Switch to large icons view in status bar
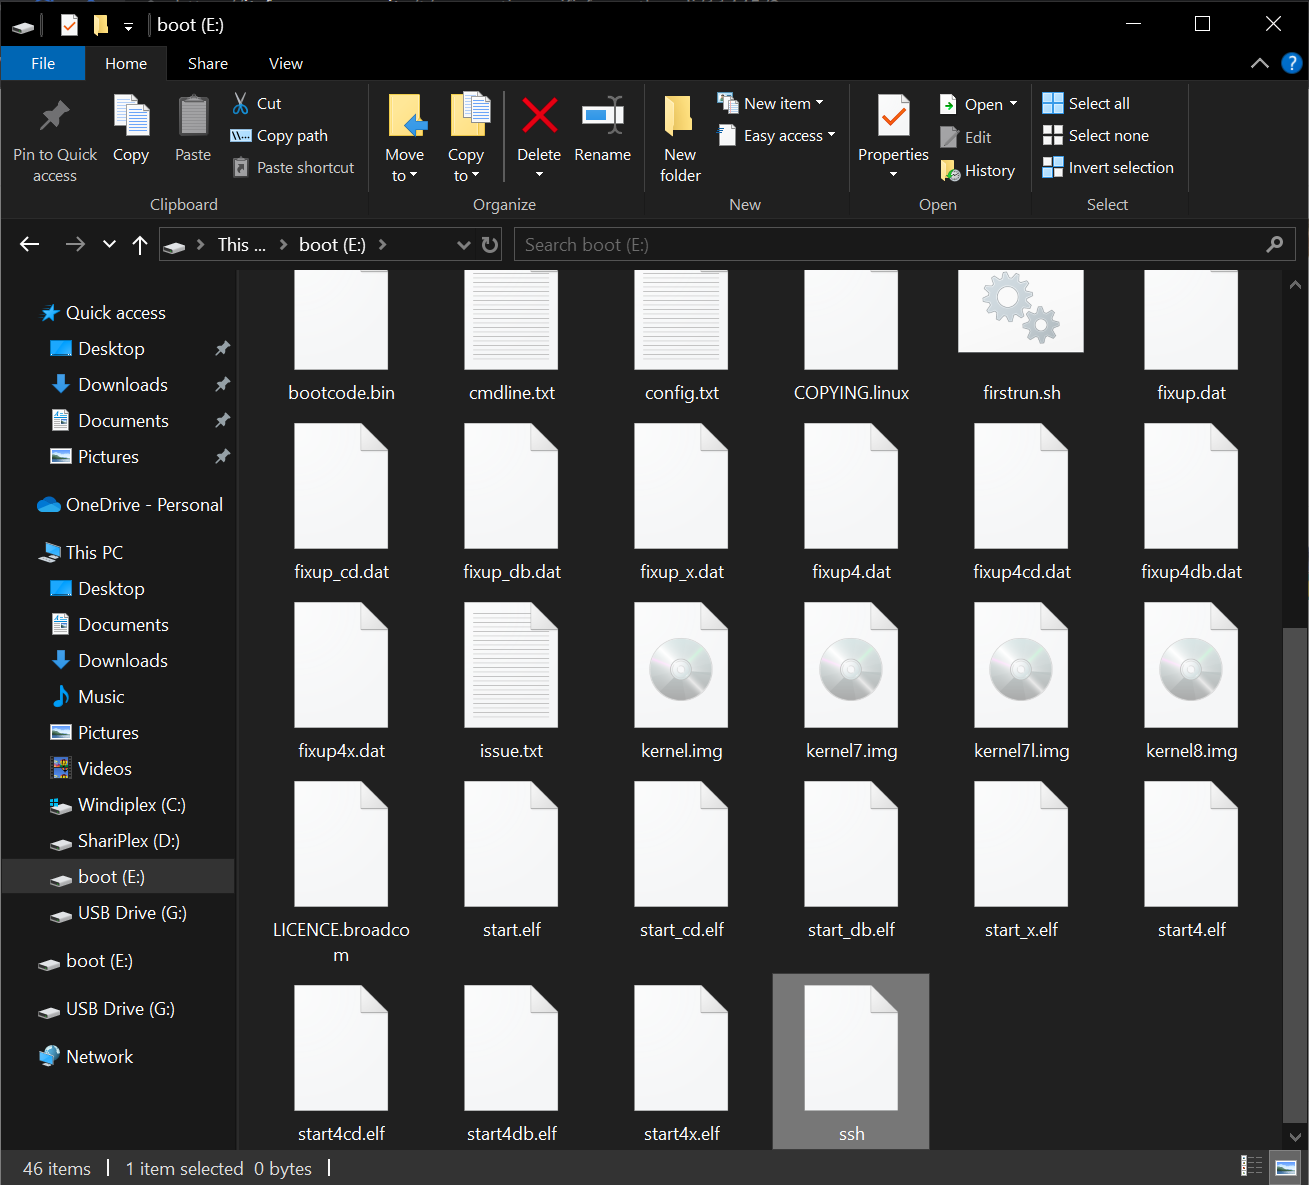This screenshot has height=1185, width=1309. (1285, 1166)
